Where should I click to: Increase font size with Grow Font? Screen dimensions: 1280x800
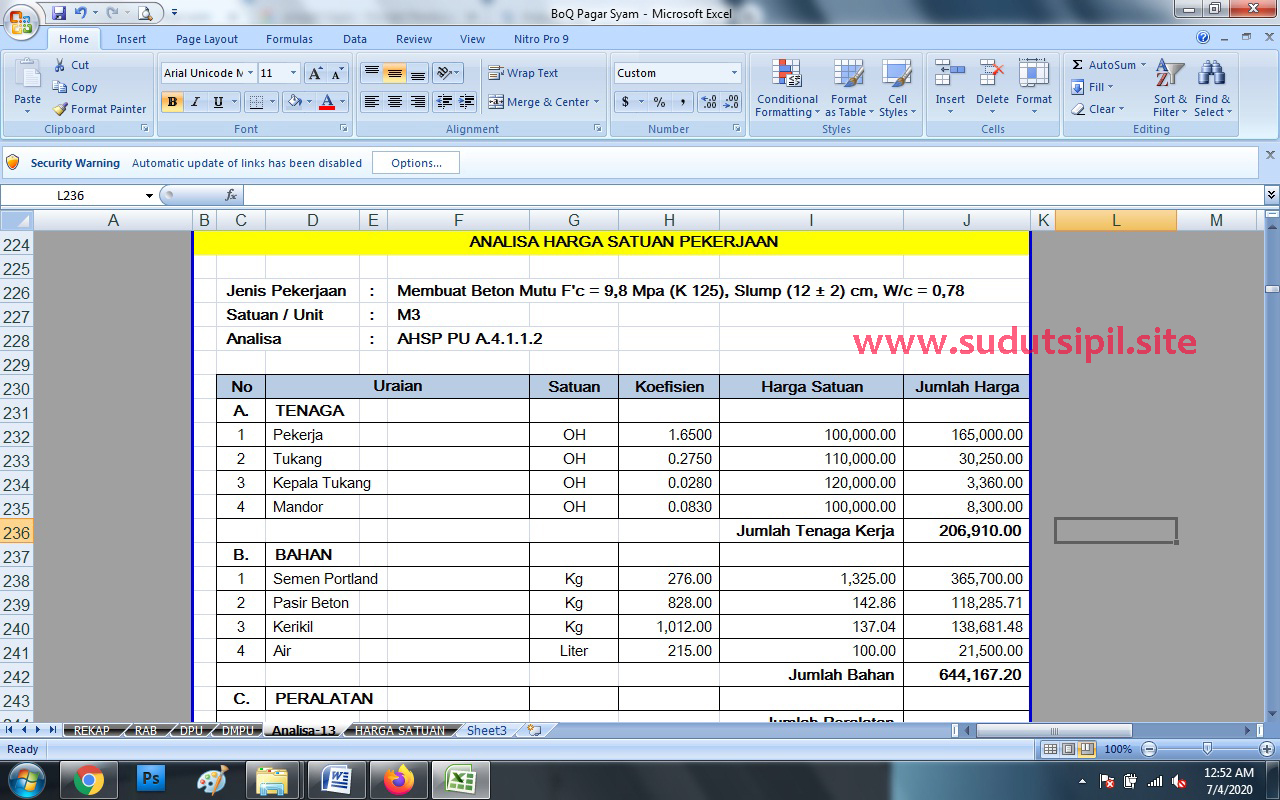(315, 73)
